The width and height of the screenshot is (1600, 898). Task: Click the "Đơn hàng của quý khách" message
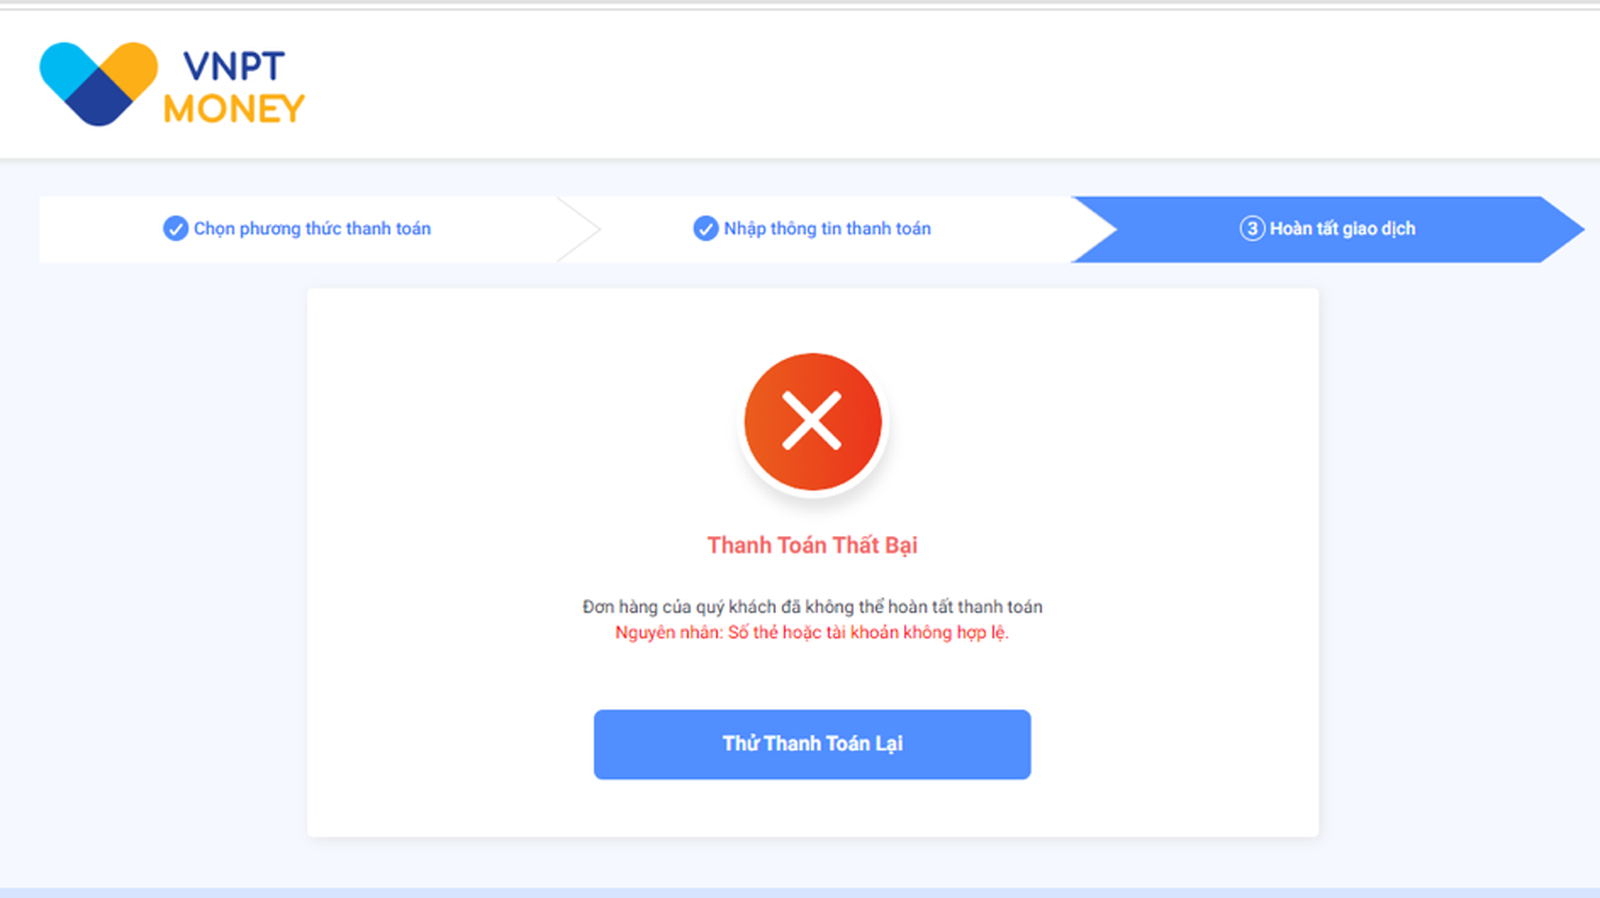click(x=812, y=607)
